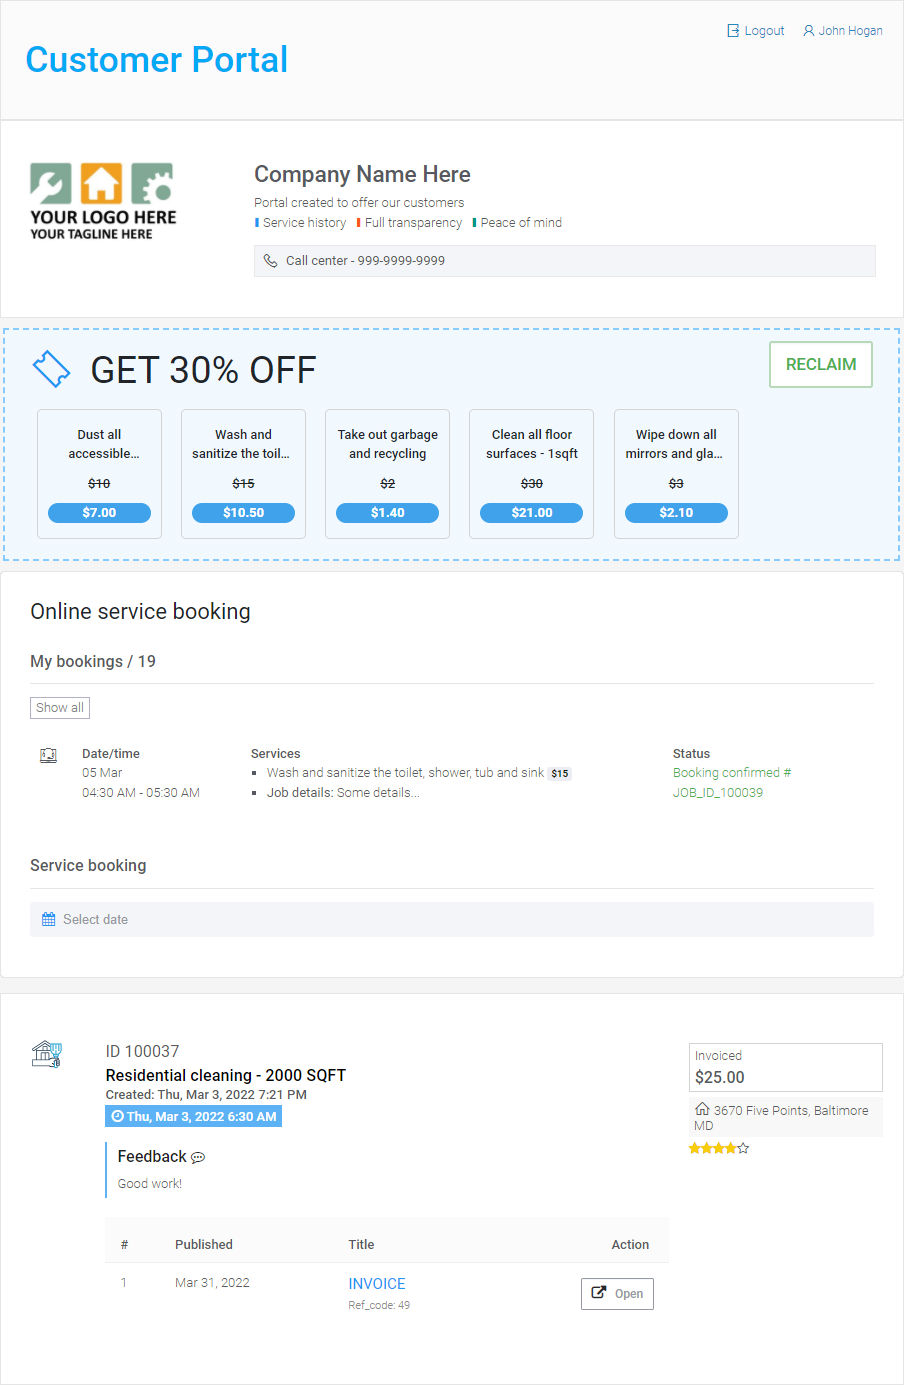Select the Dust all accessible offer card
The width and height of the screenshot is (904, 1385).
pyautogui.click(x=99, y=474)
